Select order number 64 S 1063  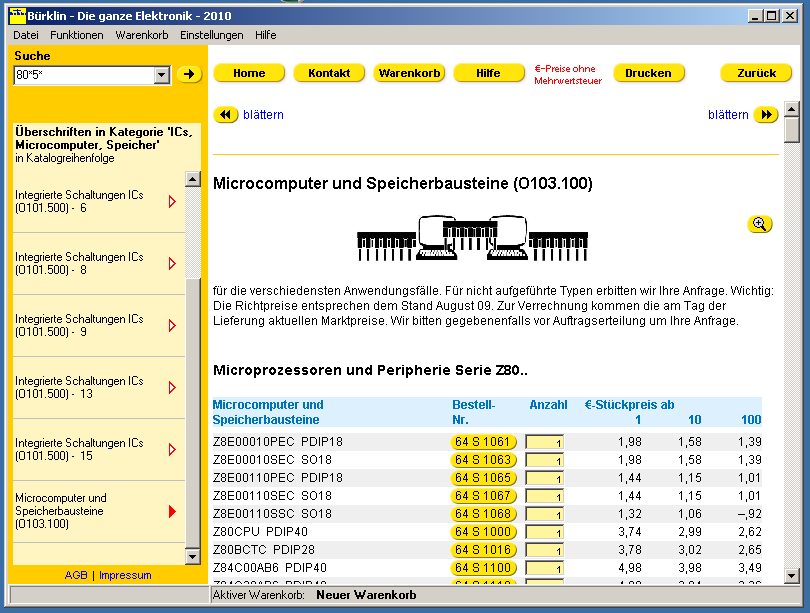tap(483, 460)
